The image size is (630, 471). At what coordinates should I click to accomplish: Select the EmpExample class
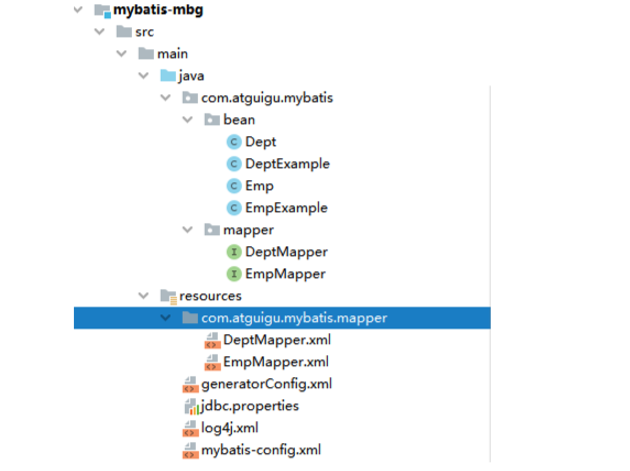coord(286,208)
